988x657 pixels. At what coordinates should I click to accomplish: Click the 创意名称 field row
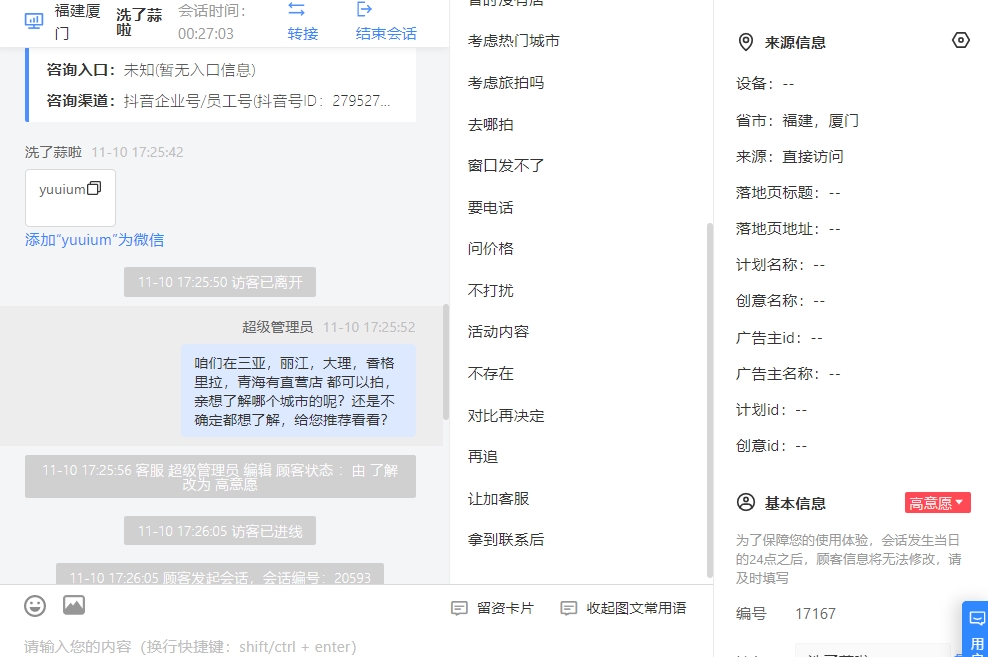click(x=781, y=300)
